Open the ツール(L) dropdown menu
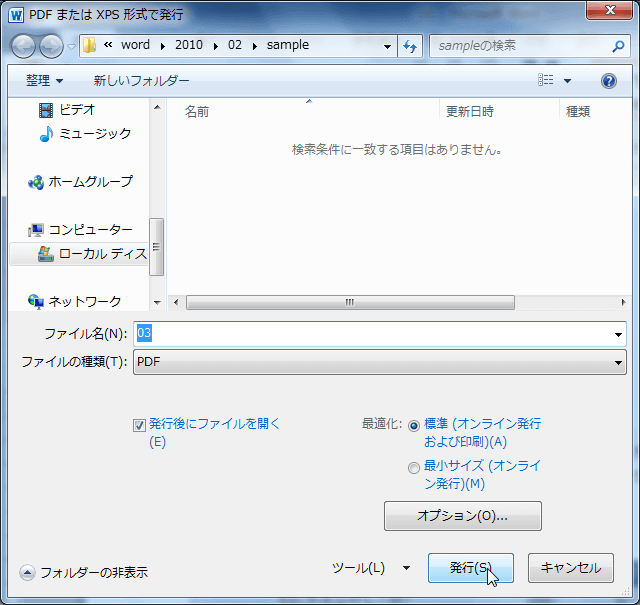Image resolution: width=640 pixels, height=605 pixels. point(371,568)
